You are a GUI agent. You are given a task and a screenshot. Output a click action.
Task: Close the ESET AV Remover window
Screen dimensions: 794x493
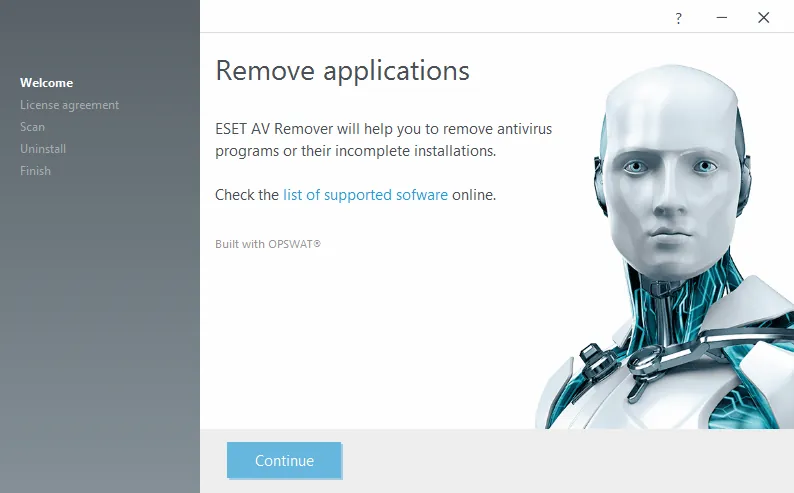pyautogui.click(x=764, y=18)
